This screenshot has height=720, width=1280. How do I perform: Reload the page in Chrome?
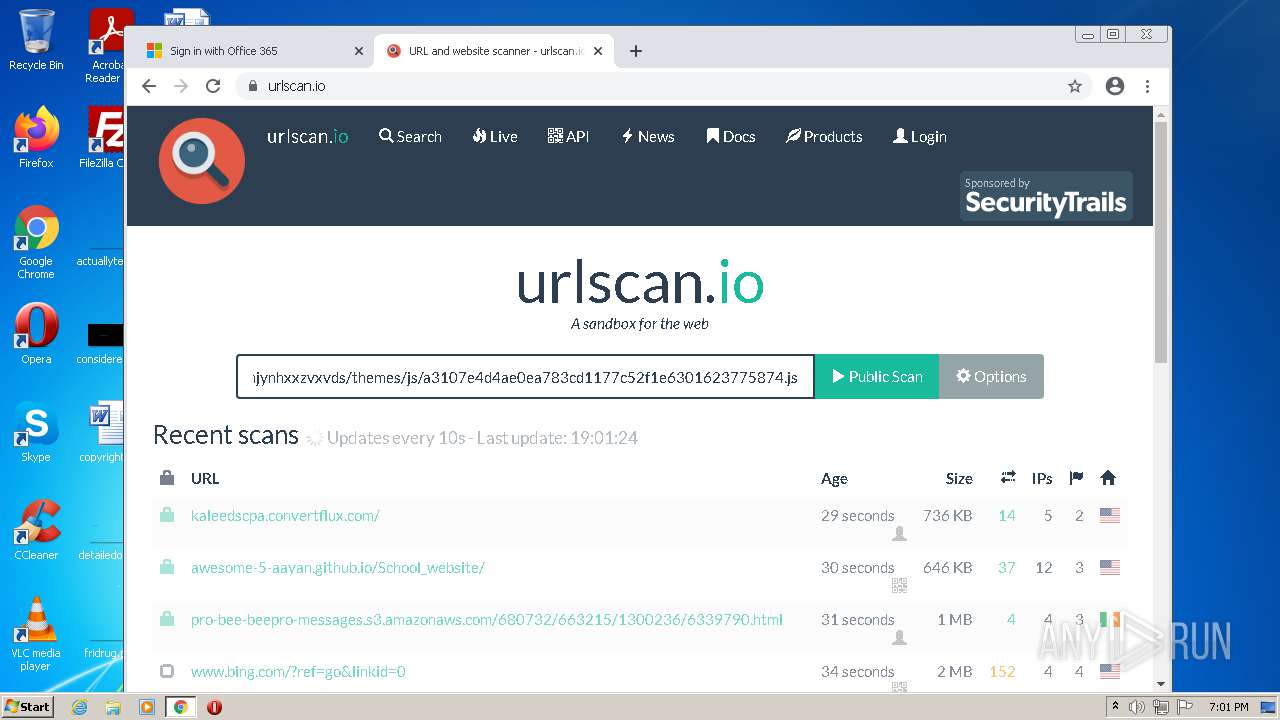pos(213,86)
